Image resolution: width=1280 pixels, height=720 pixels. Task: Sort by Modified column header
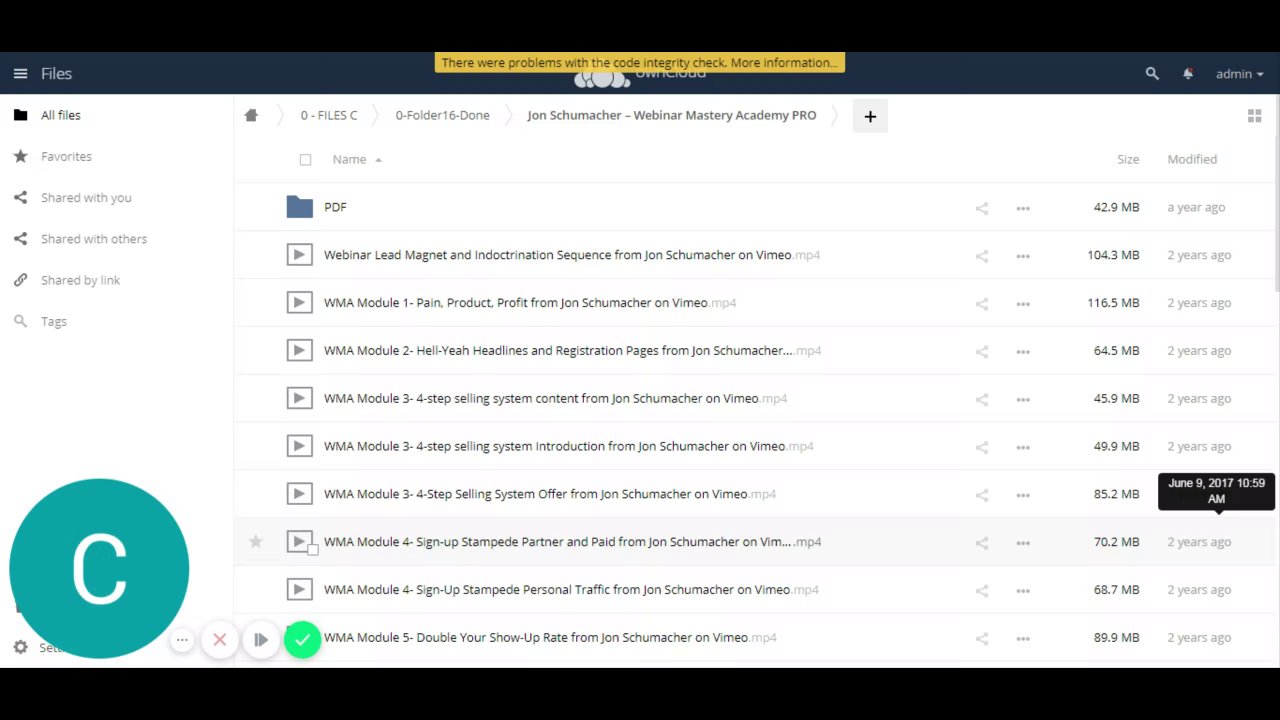[x=1192, y=159]
